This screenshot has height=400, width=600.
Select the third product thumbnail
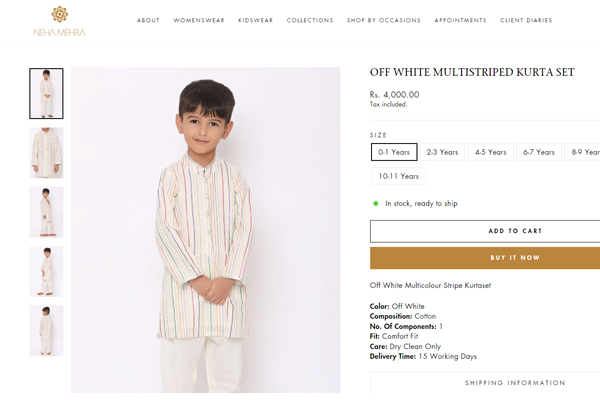coord(46,212)
